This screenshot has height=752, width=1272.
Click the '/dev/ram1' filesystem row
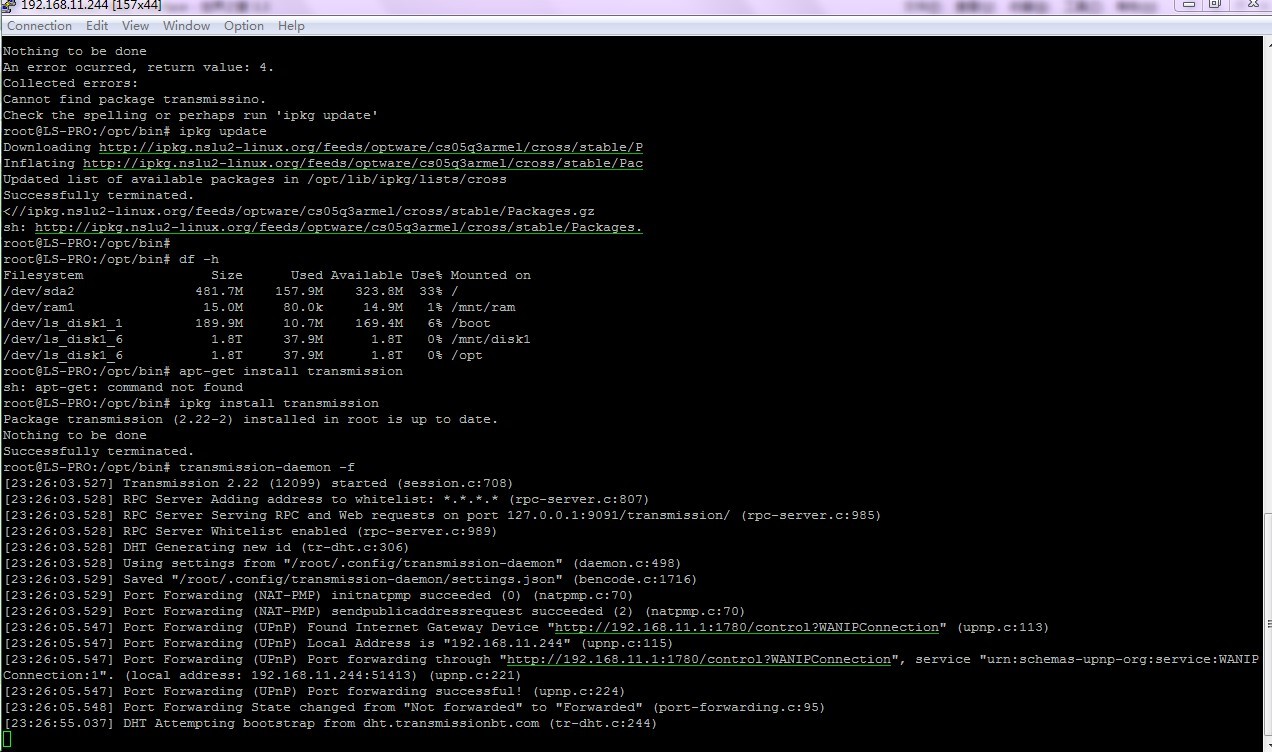point(259,308)
